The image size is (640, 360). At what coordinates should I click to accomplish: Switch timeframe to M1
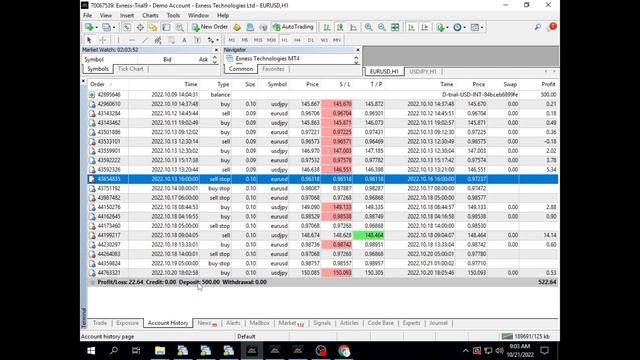[232, 40]
